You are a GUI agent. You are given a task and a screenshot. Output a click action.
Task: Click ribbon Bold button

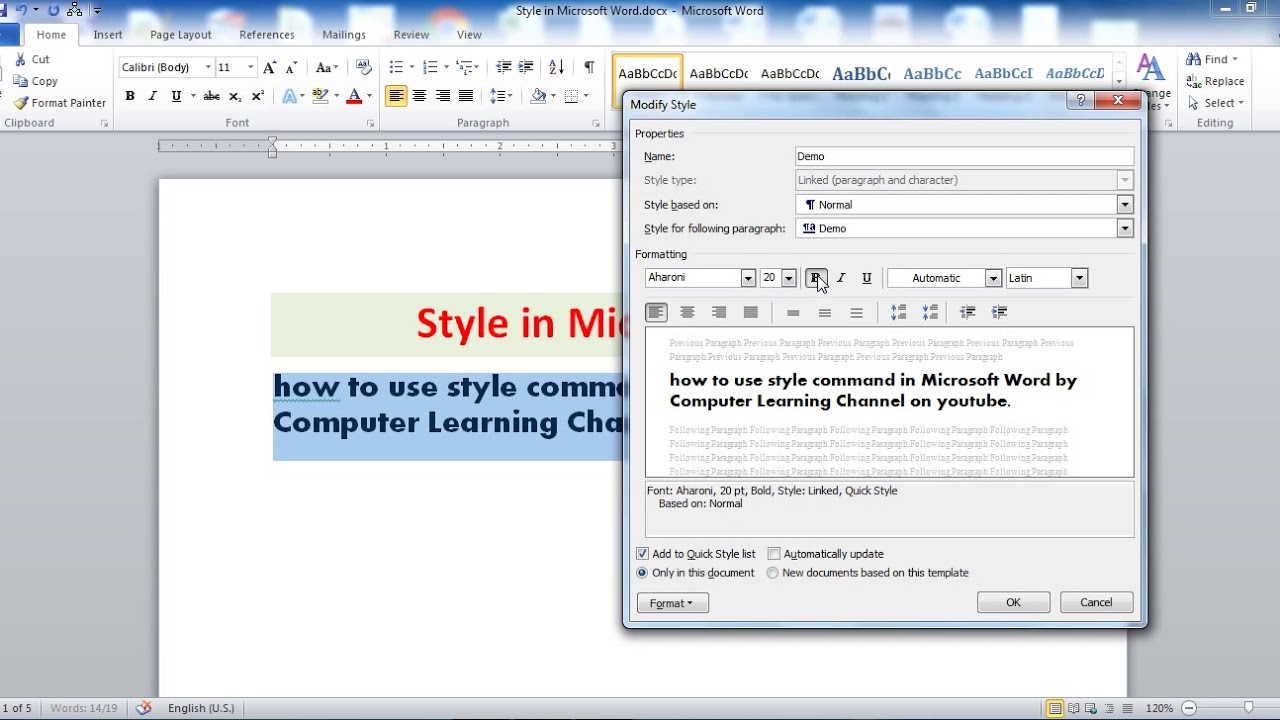pyautogui.click(x=130, y=96)
